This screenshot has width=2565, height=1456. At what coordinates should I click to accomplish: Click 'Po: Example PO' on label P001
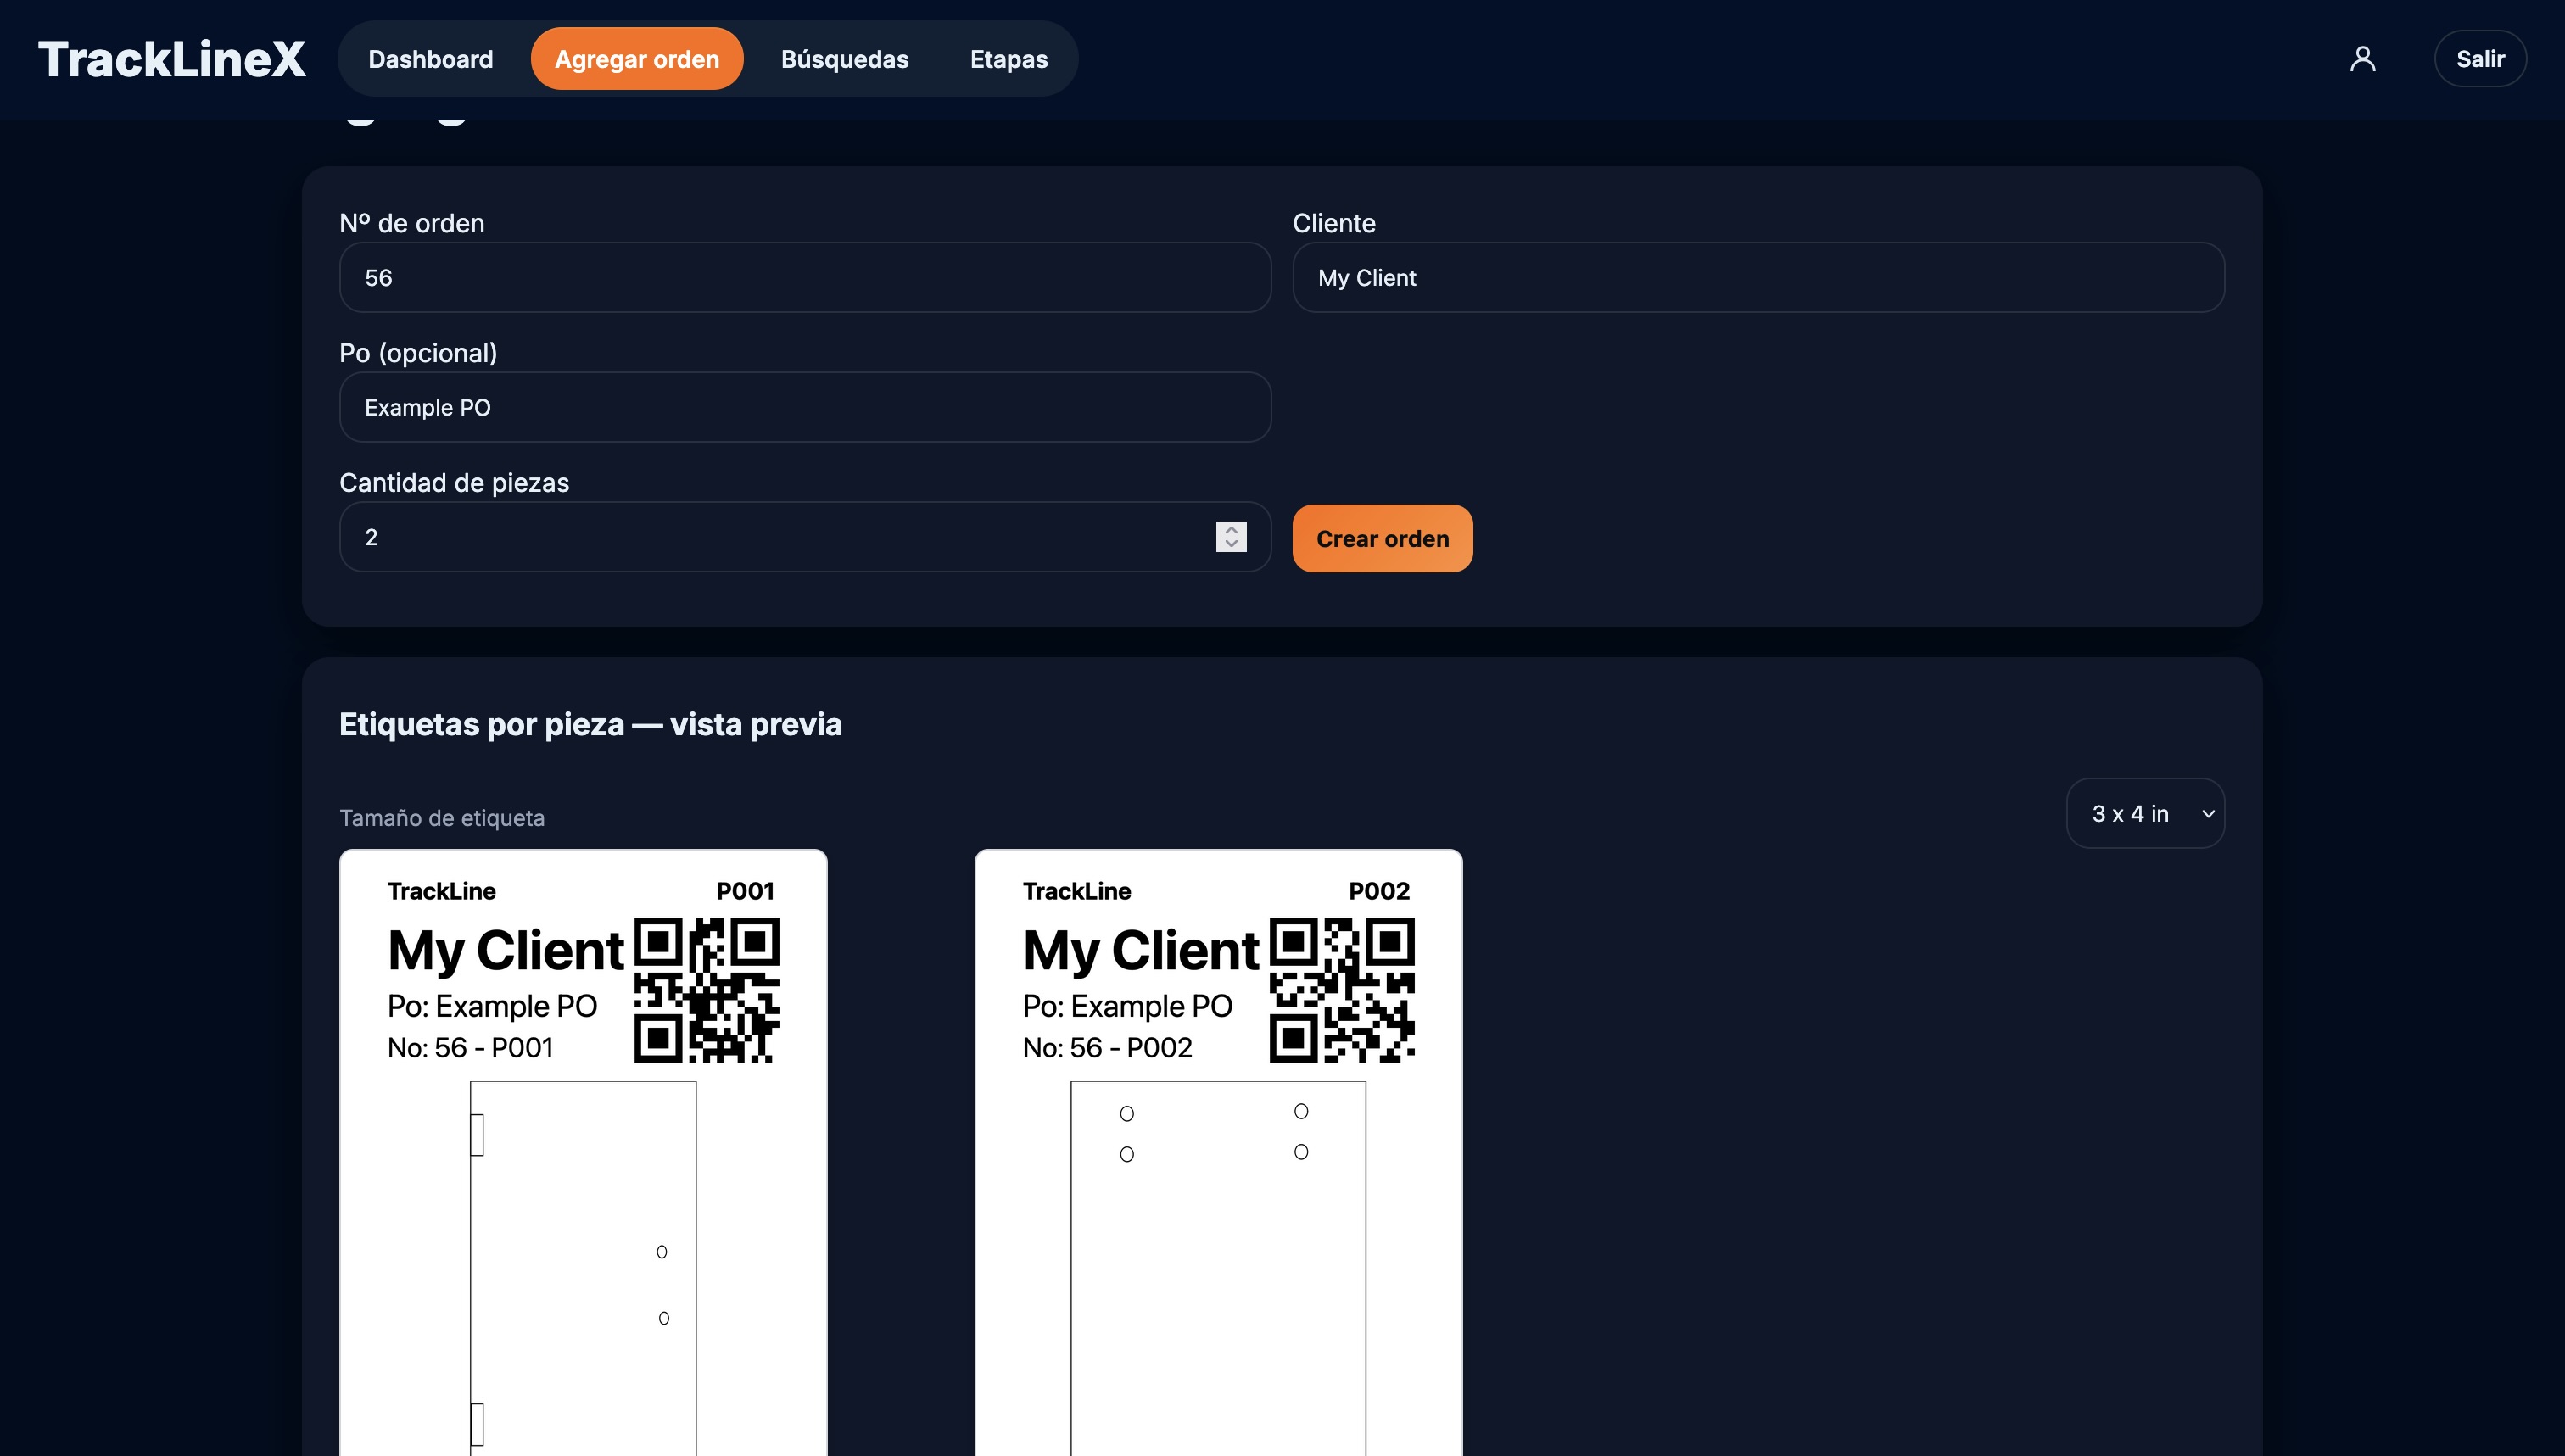pos(492,1006)
